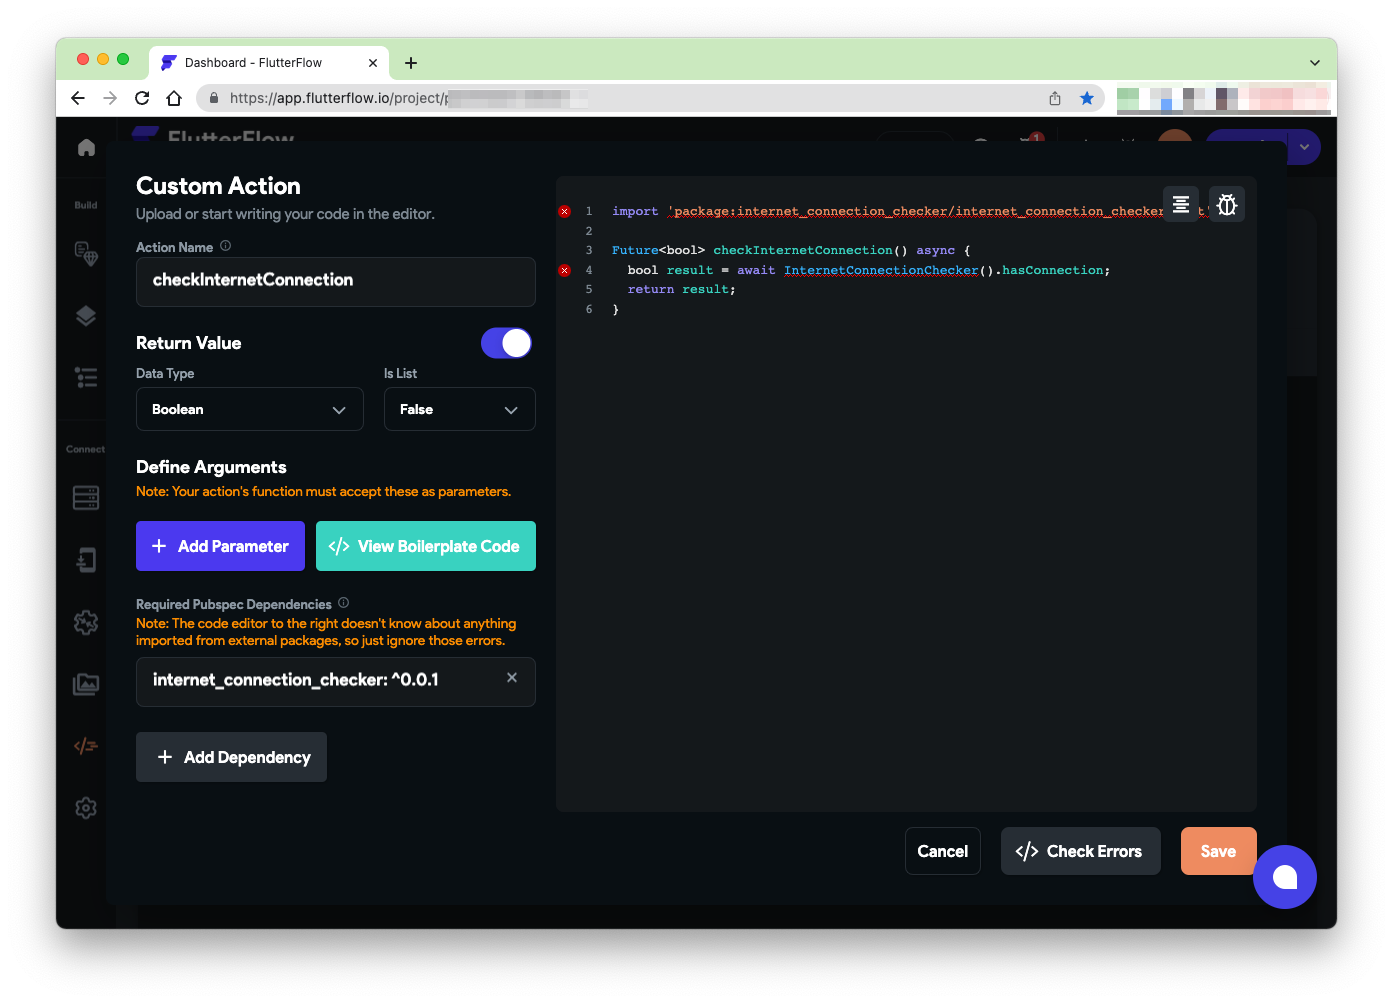The width and height of the screenshot is (1393, 1003).
Task: Switch to the Dashboard - FlutterFlow tab
Action: 254,62
